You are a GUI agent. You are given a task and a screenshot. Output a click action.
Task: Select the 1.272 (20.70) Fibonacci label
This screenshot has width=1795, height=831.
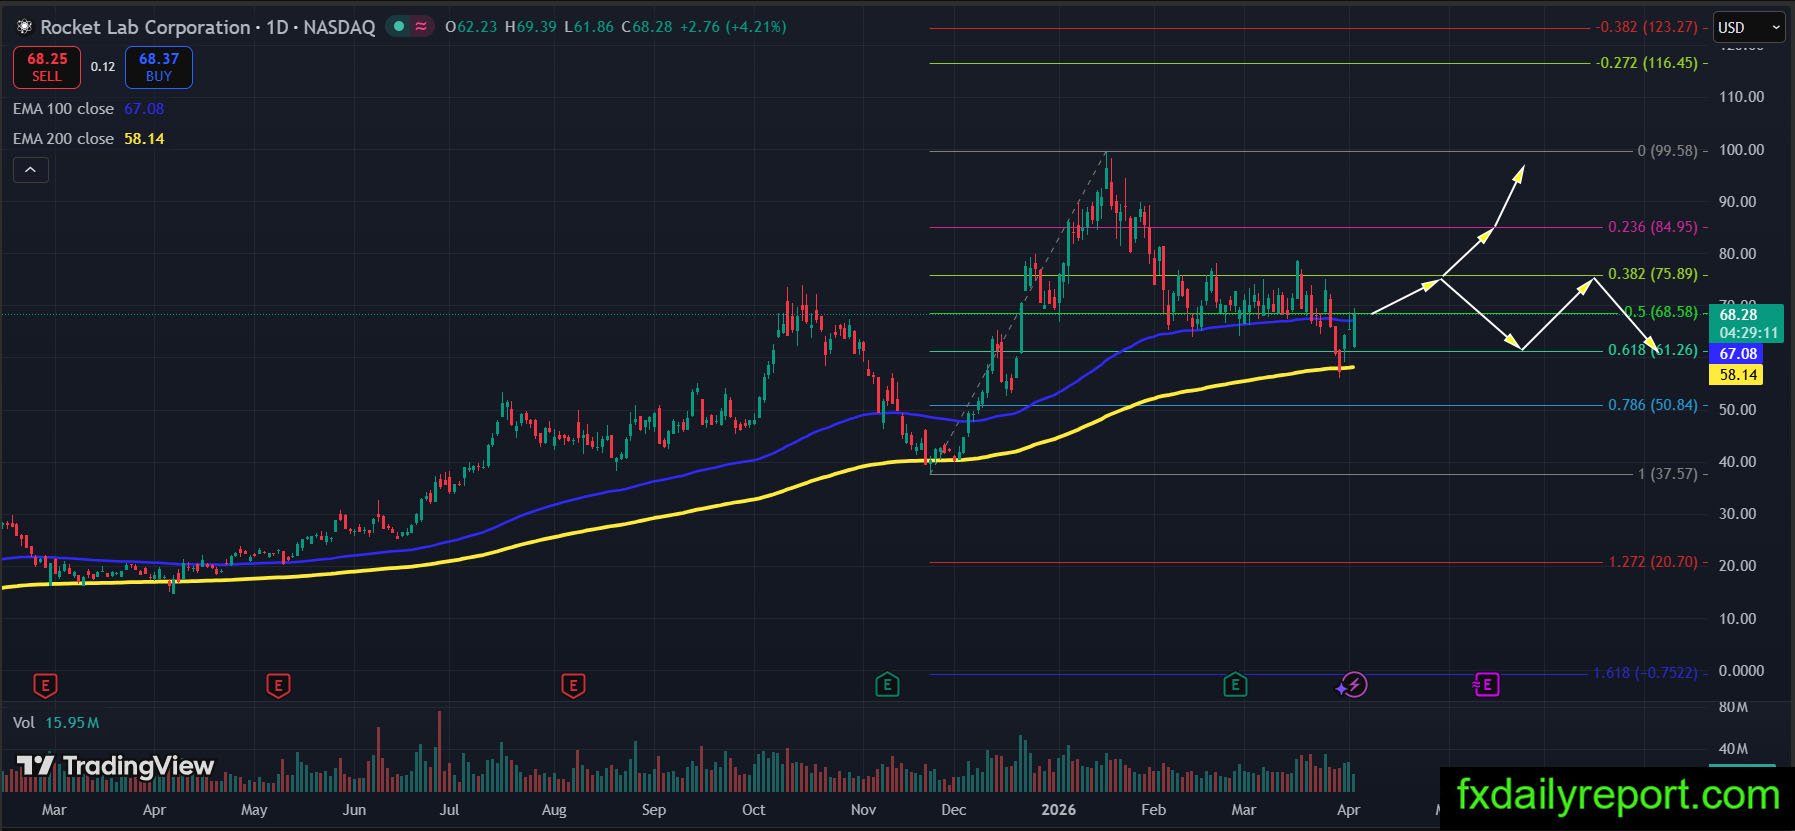tap(1653, 562)
